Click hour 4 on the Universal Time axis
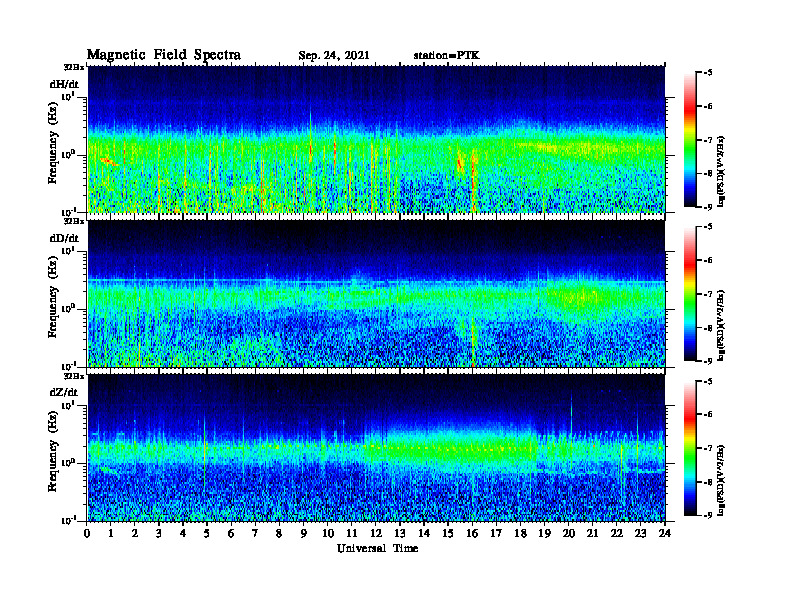The width and height of the screenshot is (792, 612). click(183, 534)
